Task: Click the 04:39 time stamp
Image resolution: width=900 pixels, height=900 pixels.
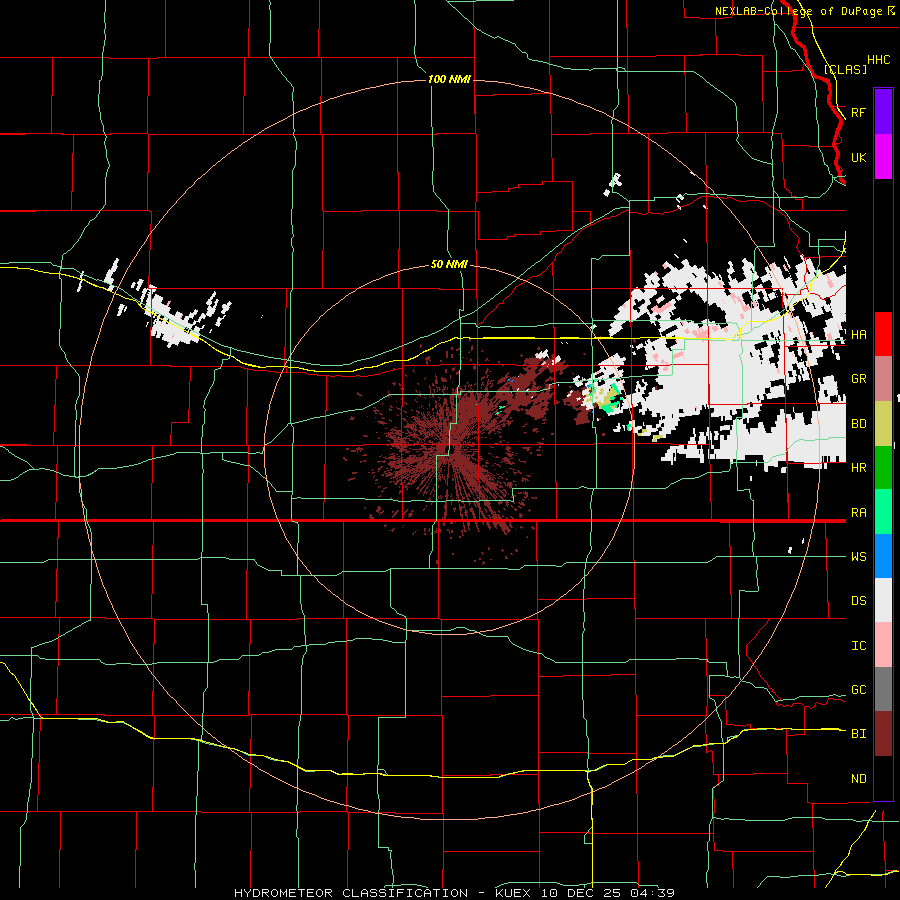Action: (x=652, y=893)
